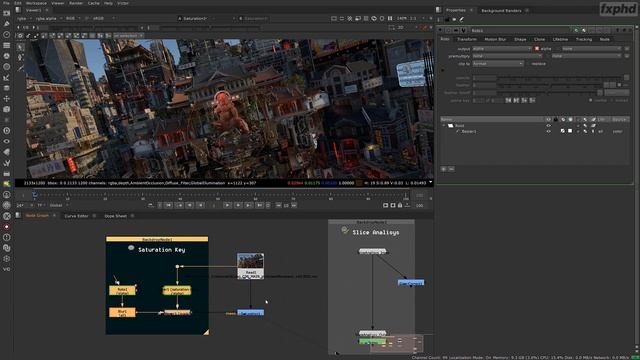Select the 3D nodes cube icon in toolbar
Viewport: 640px width, 360px height.
pyautogui.click(x=7, y=109)
